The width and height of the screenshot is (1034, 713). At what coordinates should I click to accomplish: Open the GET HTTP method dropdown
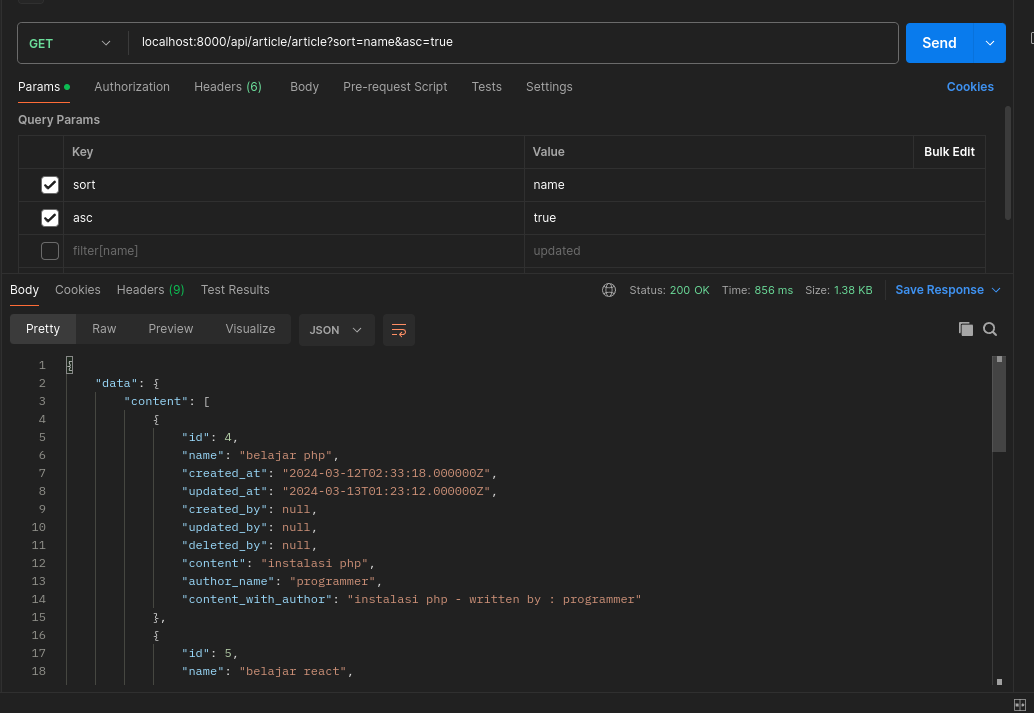(x=70, y=43)
